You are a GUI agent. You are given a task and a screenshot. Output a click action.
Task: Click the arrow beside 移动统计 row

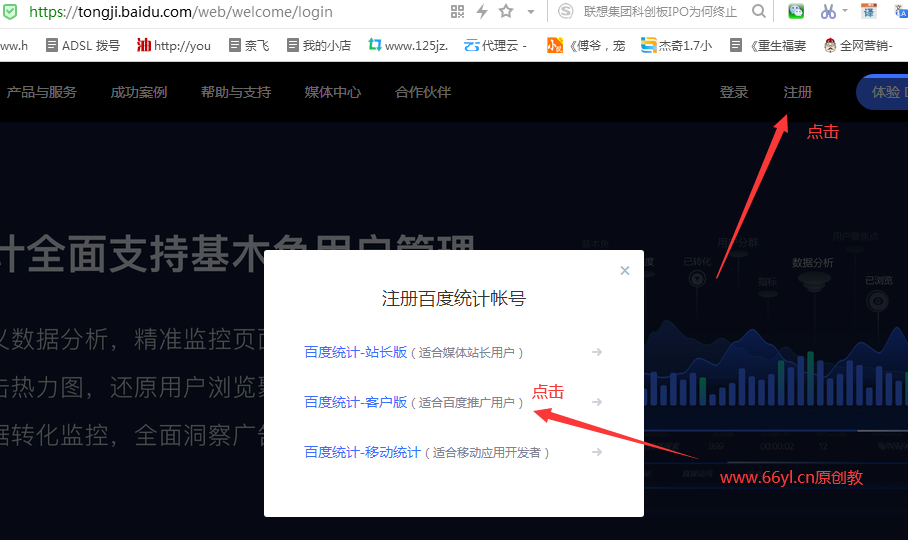(x=597, y=452)
